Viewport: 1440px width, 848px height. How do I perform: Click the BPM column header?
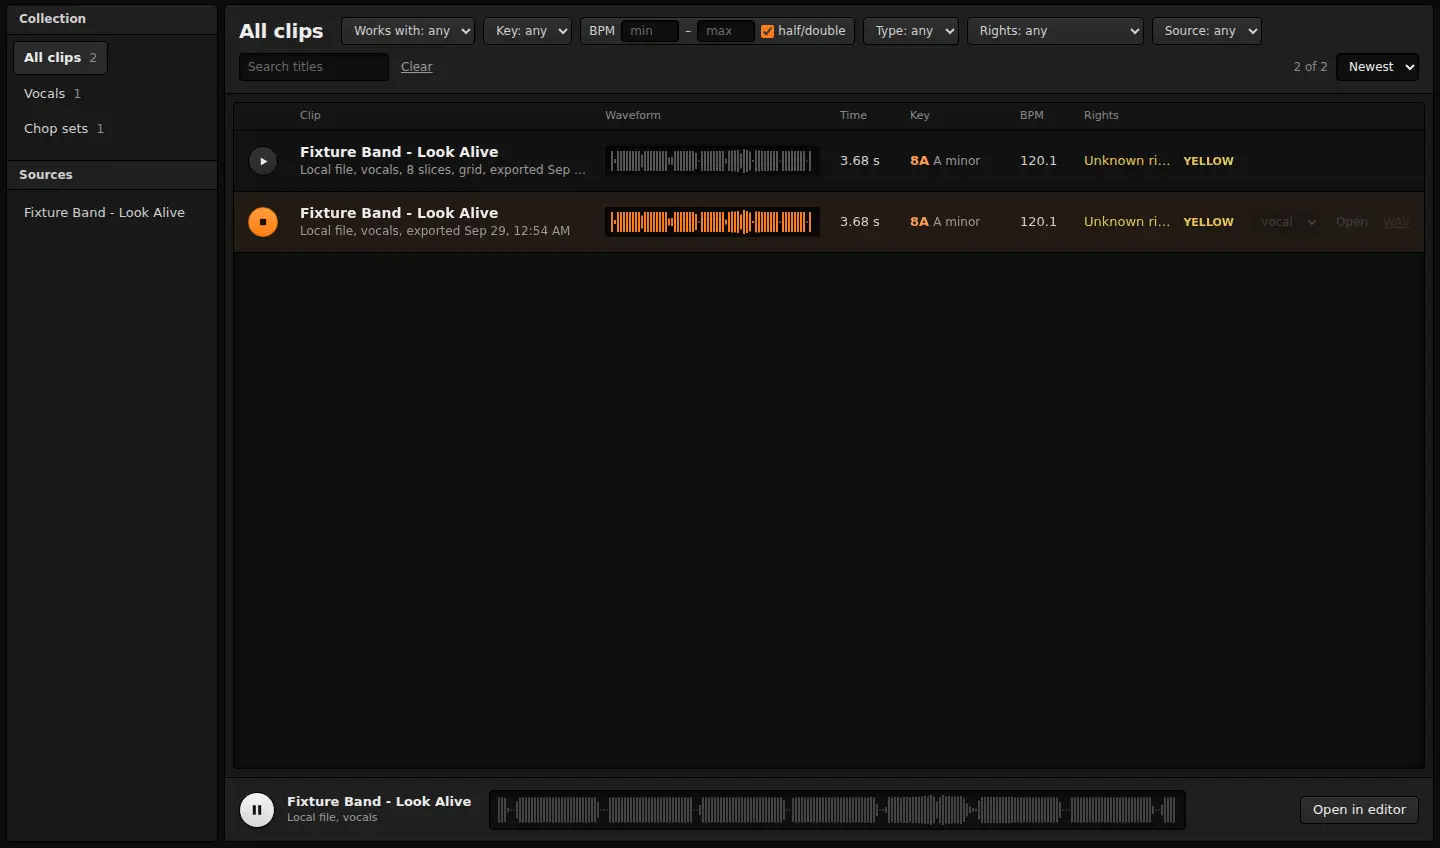point(1032,115)
